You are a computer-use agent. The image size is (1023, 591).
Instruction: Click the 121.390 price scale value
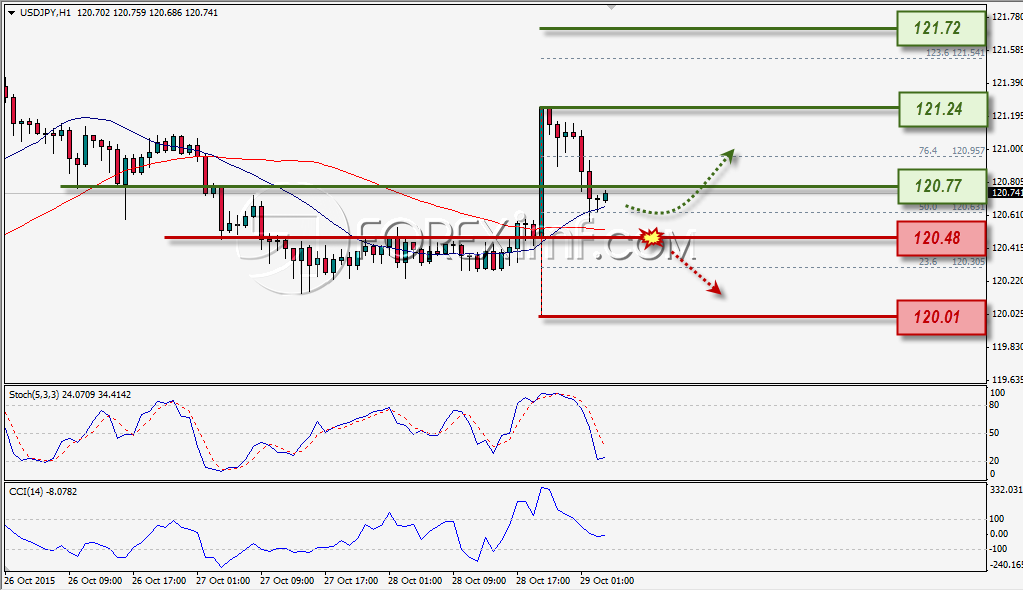pos(1007,83)
